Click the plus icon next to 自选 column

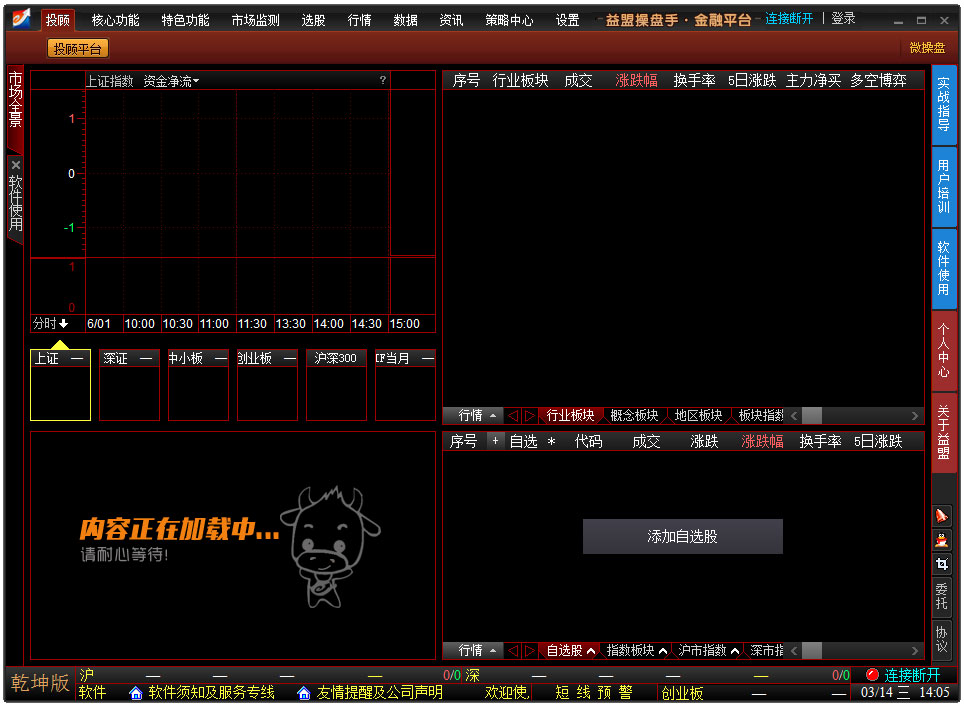coord(495,441)
